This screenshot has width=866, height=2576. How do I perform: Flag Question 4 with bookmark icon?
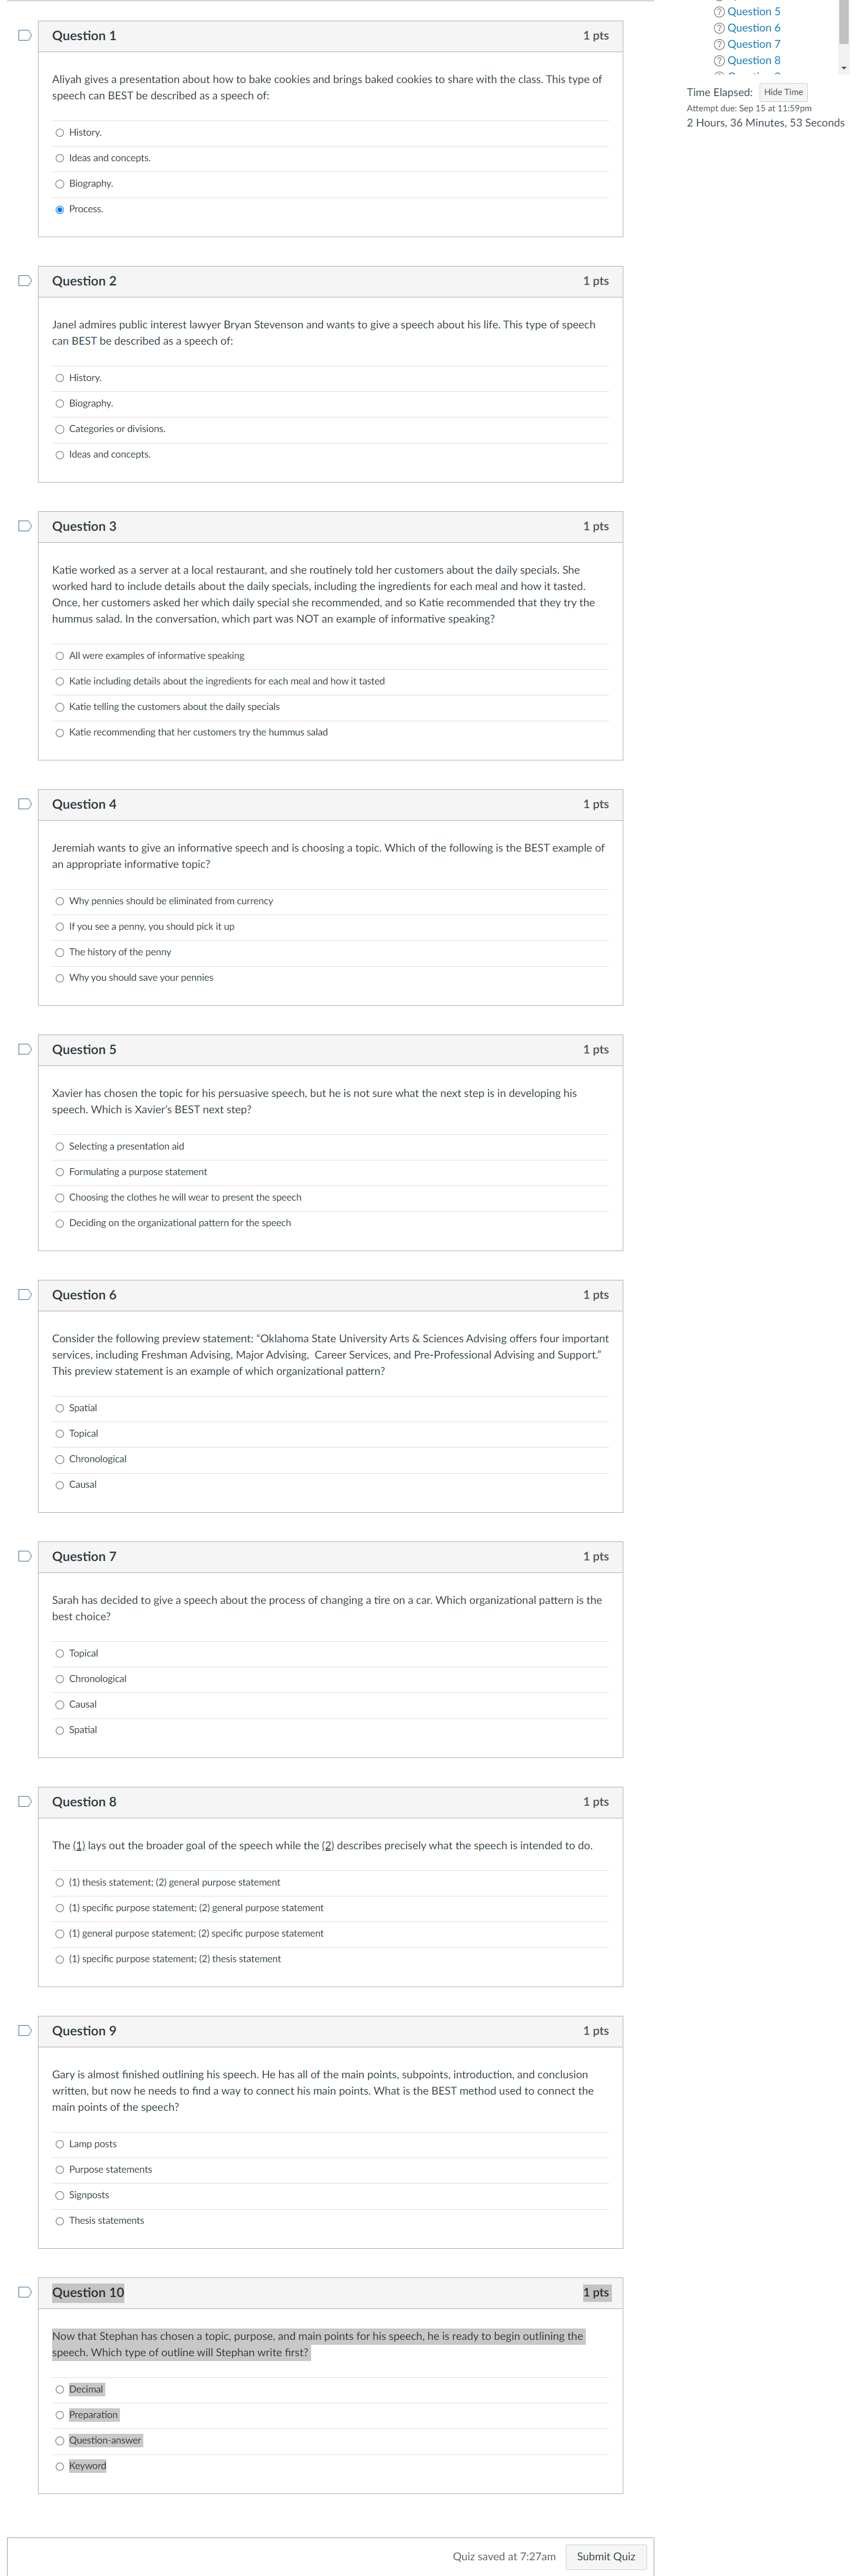pos(25,804)
